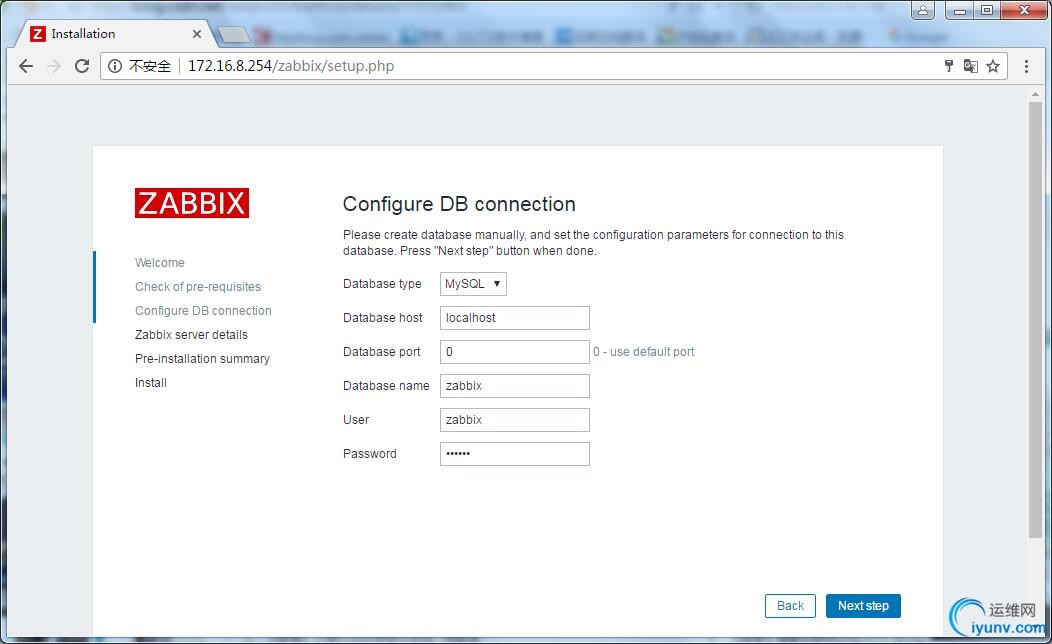This screenshot has width=1052, height=644.
Task: Select Welcome step in sidebar
Action: pos(160,262)
